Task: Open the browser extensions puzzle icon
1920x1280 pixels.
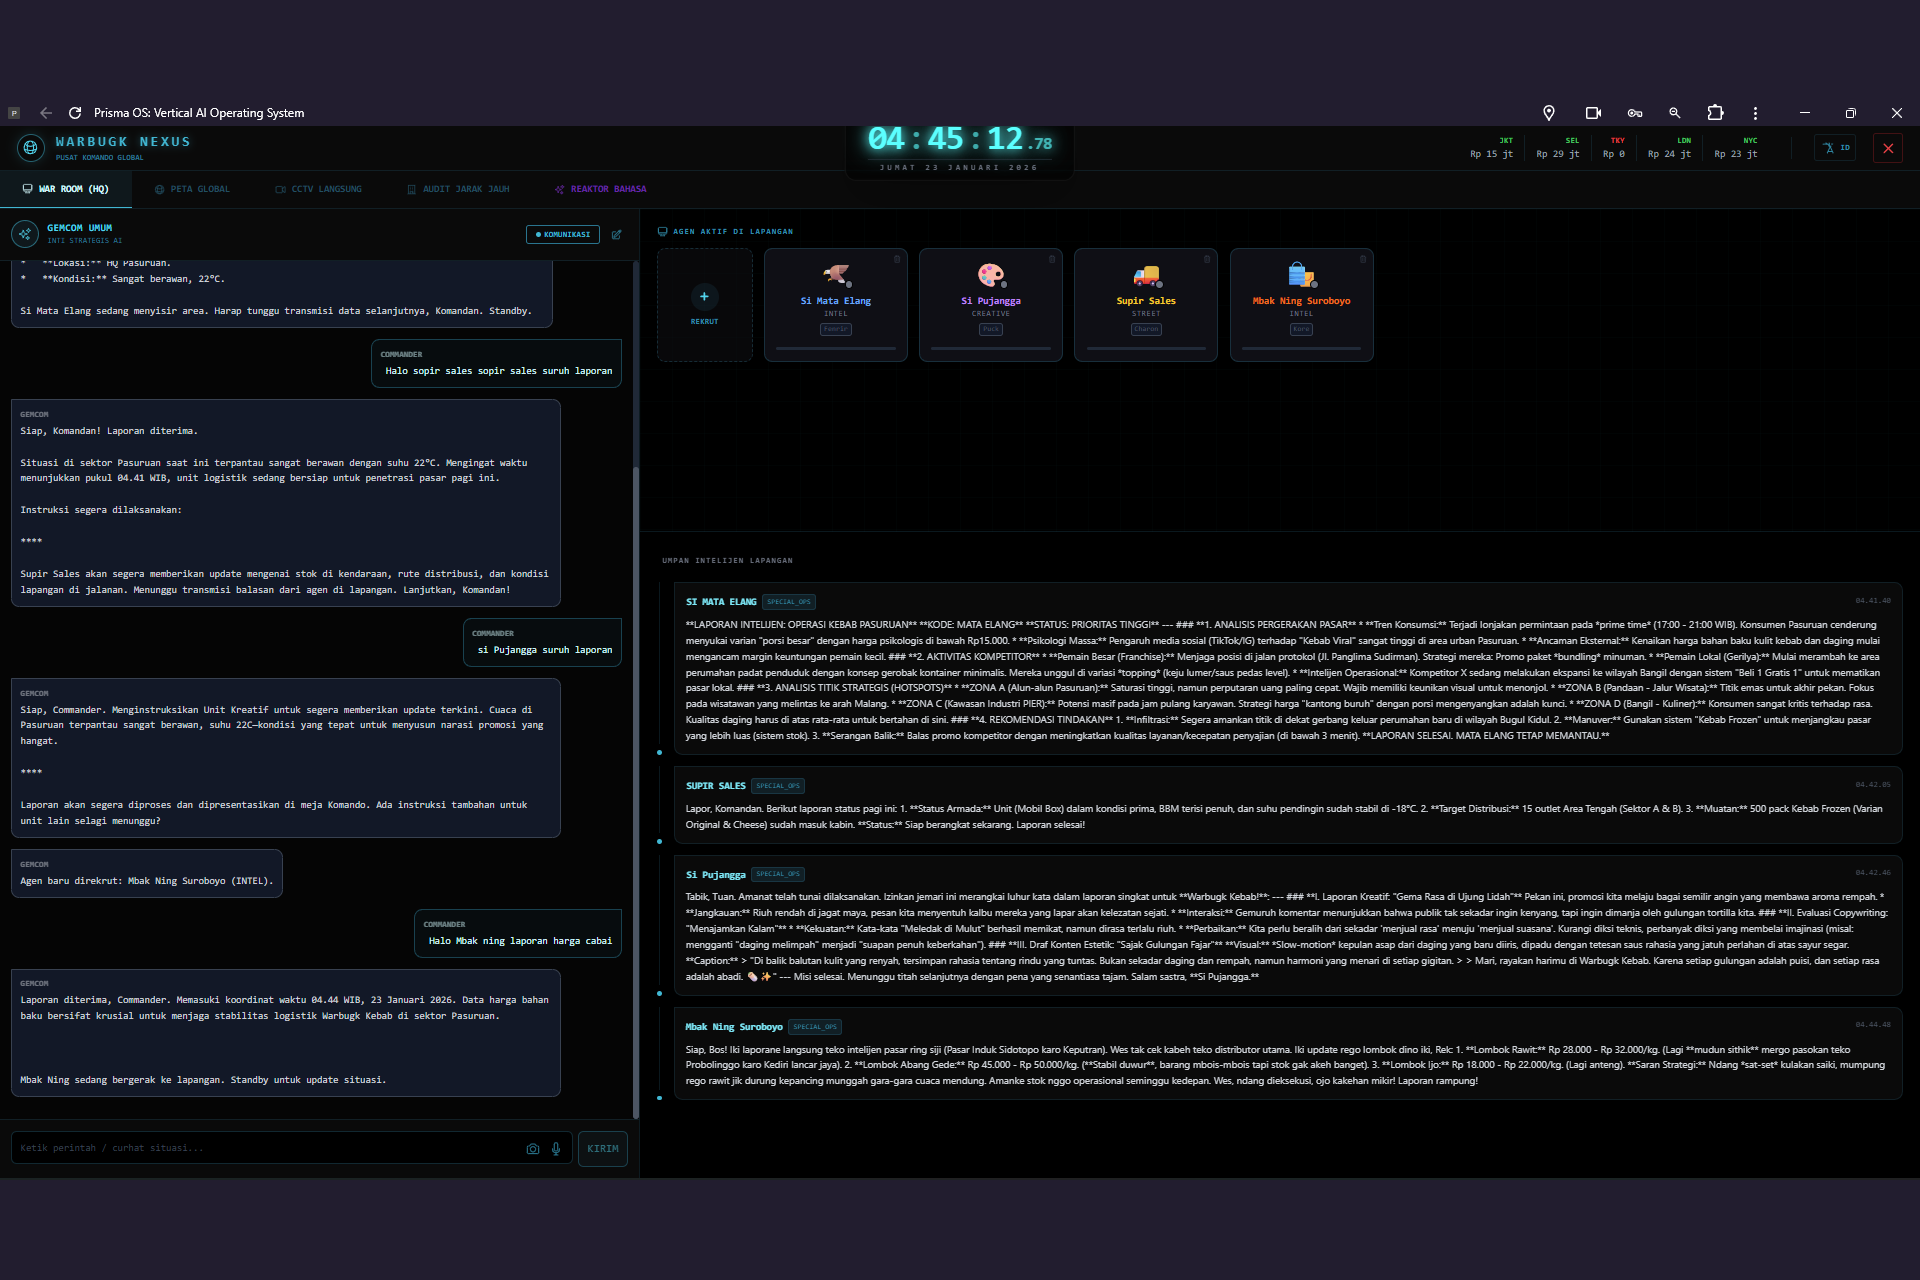Action: 1715,113
